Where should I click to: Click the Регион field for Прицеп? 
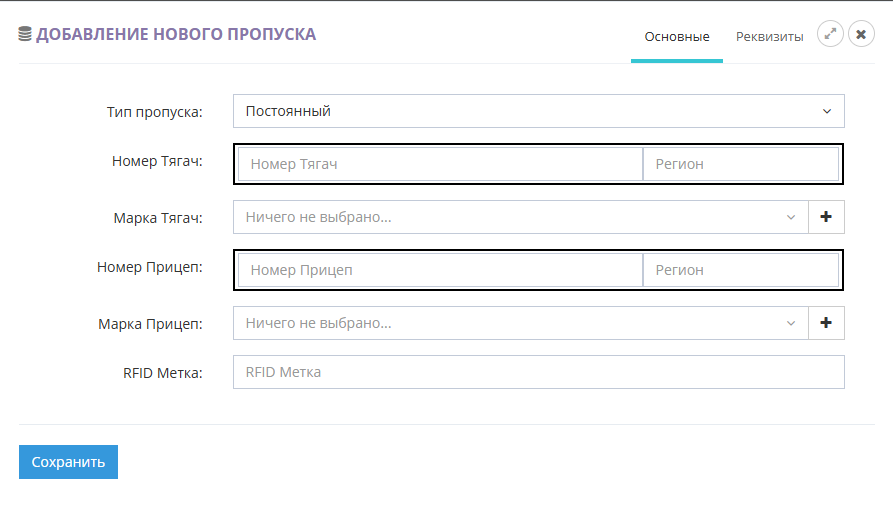[740, 270]
